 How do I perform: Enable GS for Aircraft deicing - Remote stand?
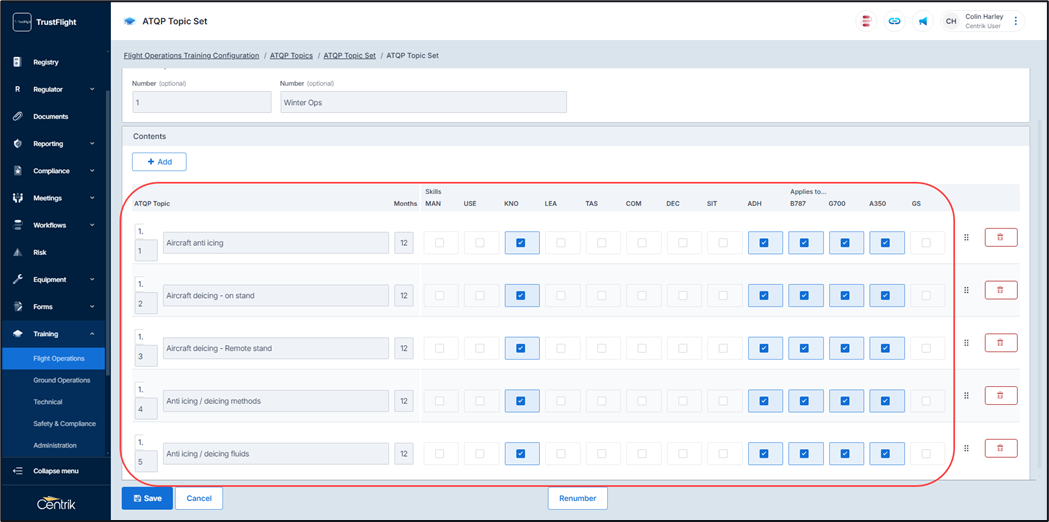[x=926, y=349]
